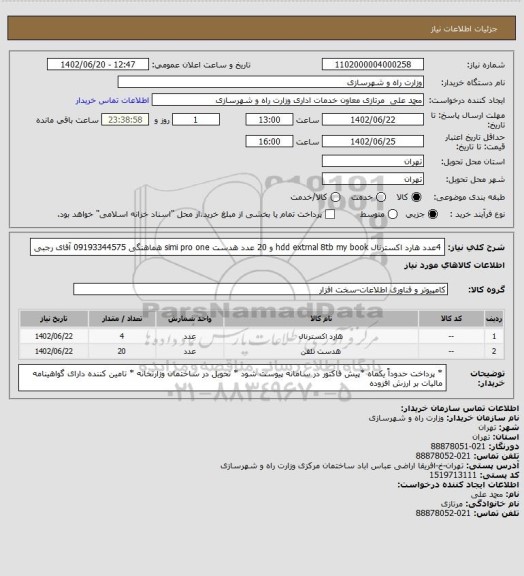Click the نام کالا column header
The image size is (524, 576).
pos(321,319)
